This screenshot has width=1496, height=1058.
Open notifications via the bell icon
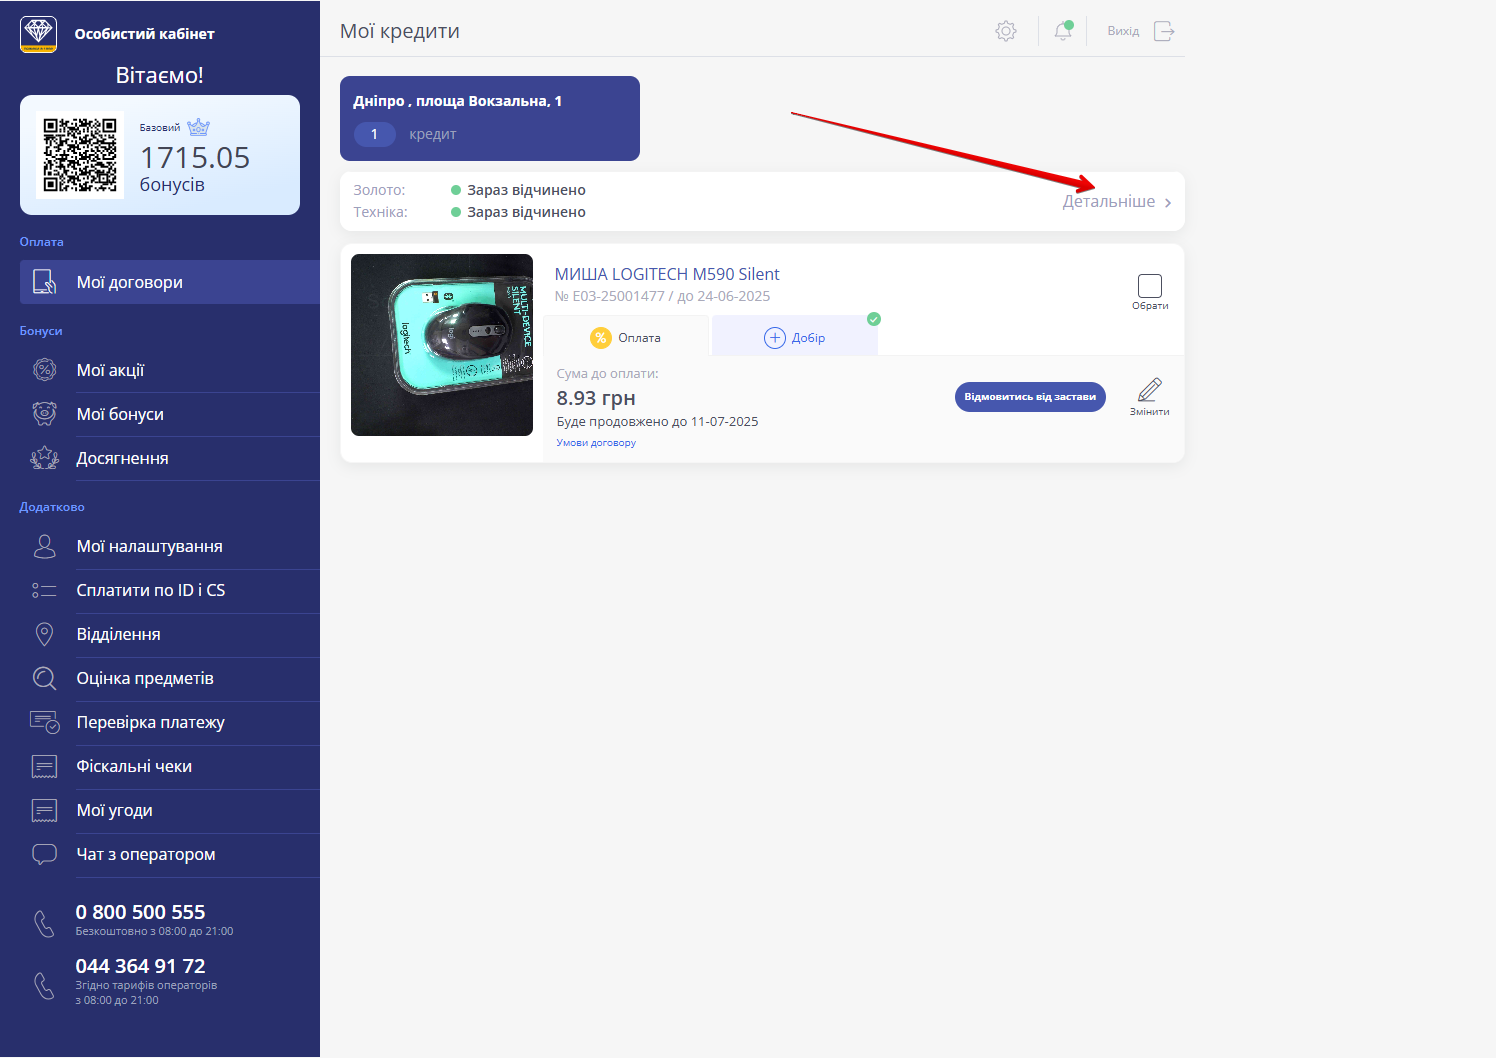1062,31
